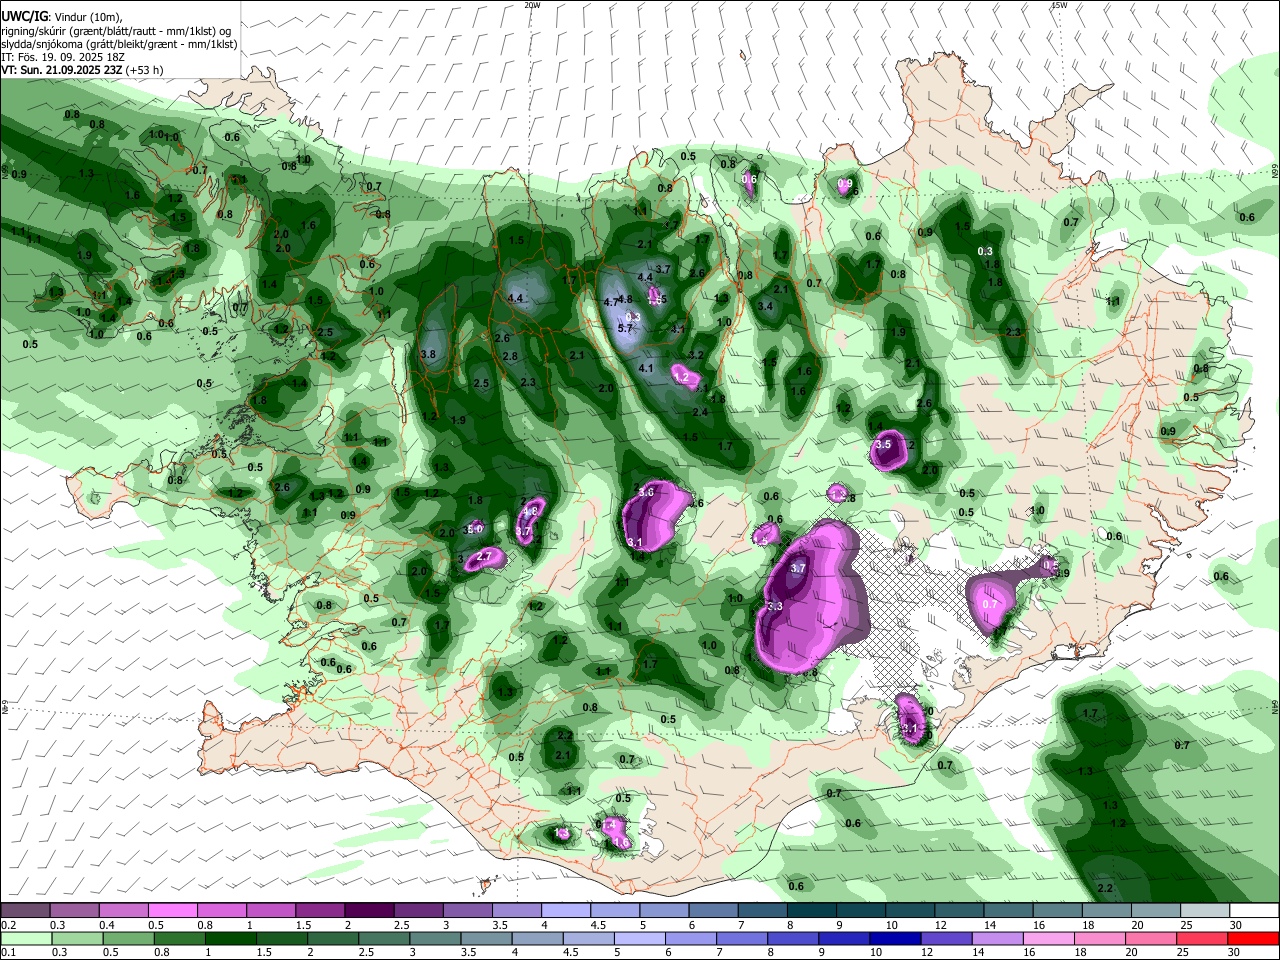Select the bright pink legend swatch labeled 0.5
The height and width of the screenshot is (960, 1280).
(x=172, y=911)
